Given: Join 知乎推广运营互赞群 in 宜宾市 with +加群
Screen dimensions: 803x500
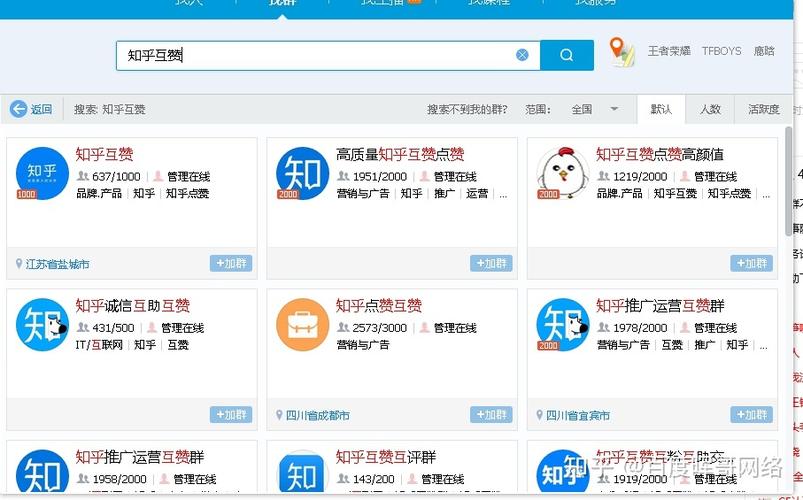Looking at the screenshot, I should tap(751, 414).
